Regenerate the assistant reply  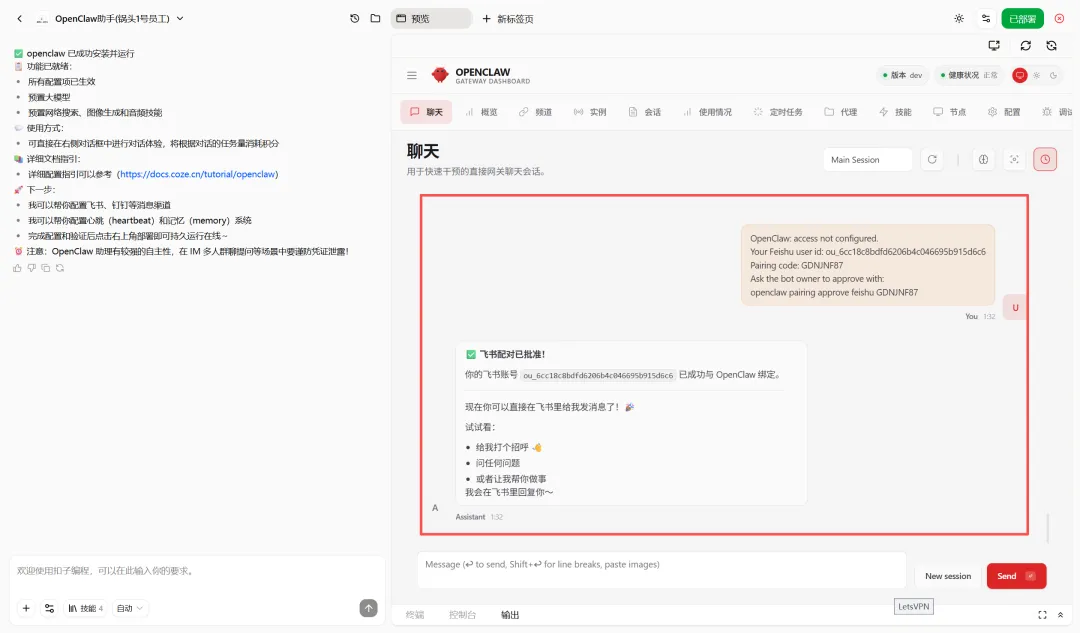pos(60,268)
